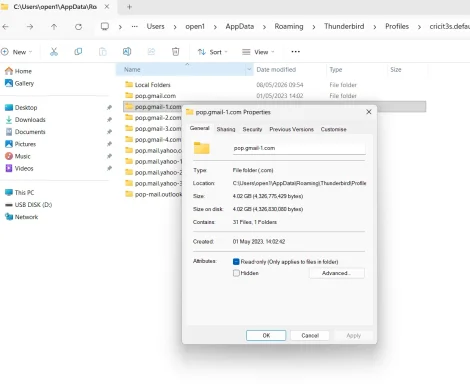Close the current Explorer tab
This screenshot has height=384, width=470.
[107, 7]
